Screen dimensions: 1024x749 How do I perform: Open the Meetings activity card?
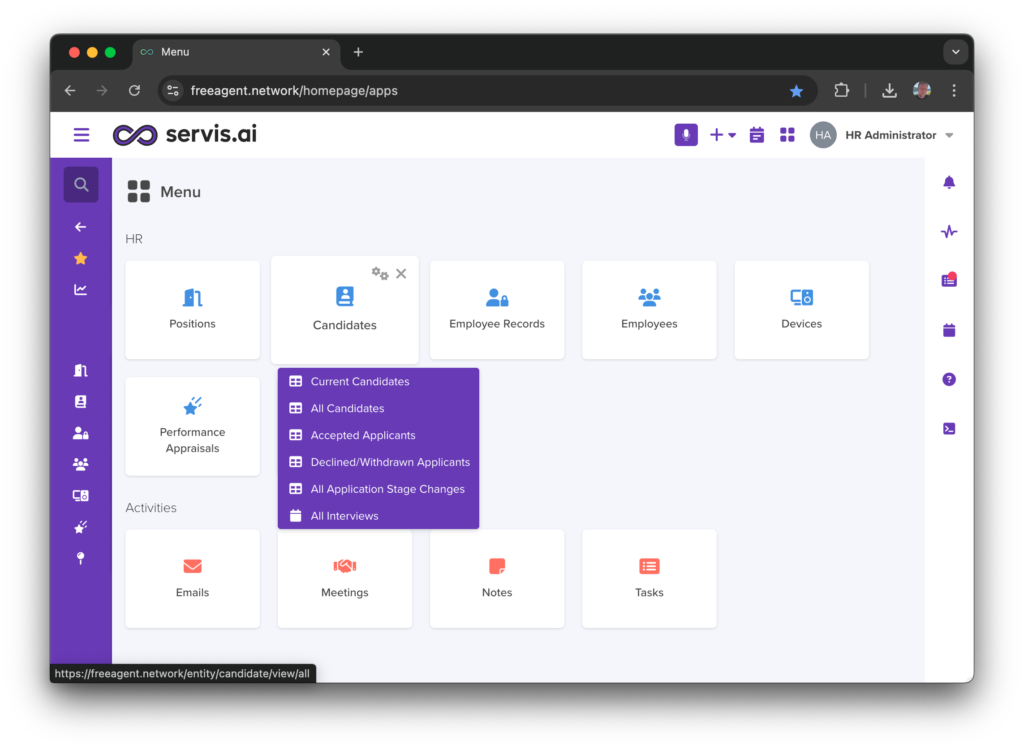345,579
